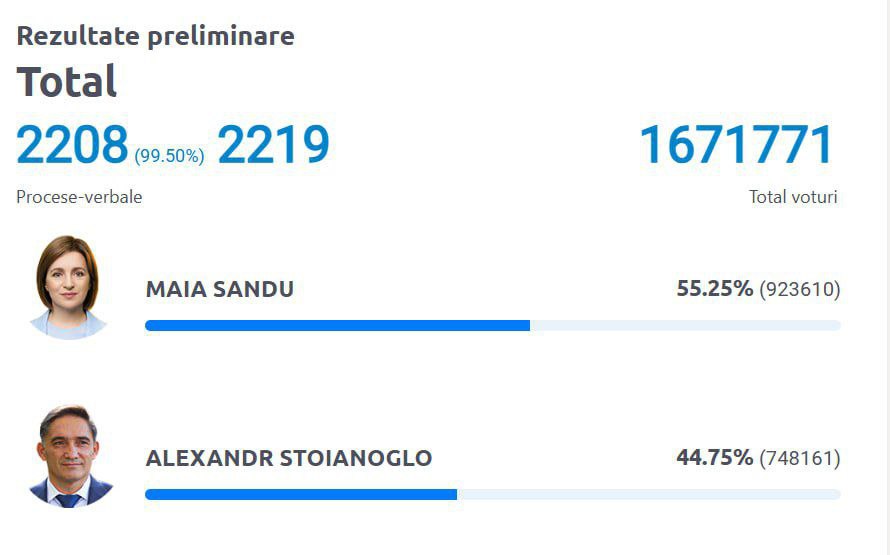Click the 923610 vote count
890x555 pixels.
coord(800,290)
